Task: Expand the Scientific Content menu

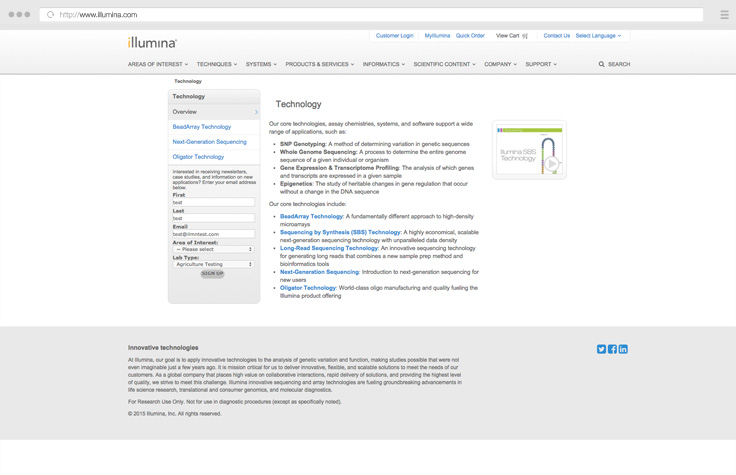Action: [444, 64]
